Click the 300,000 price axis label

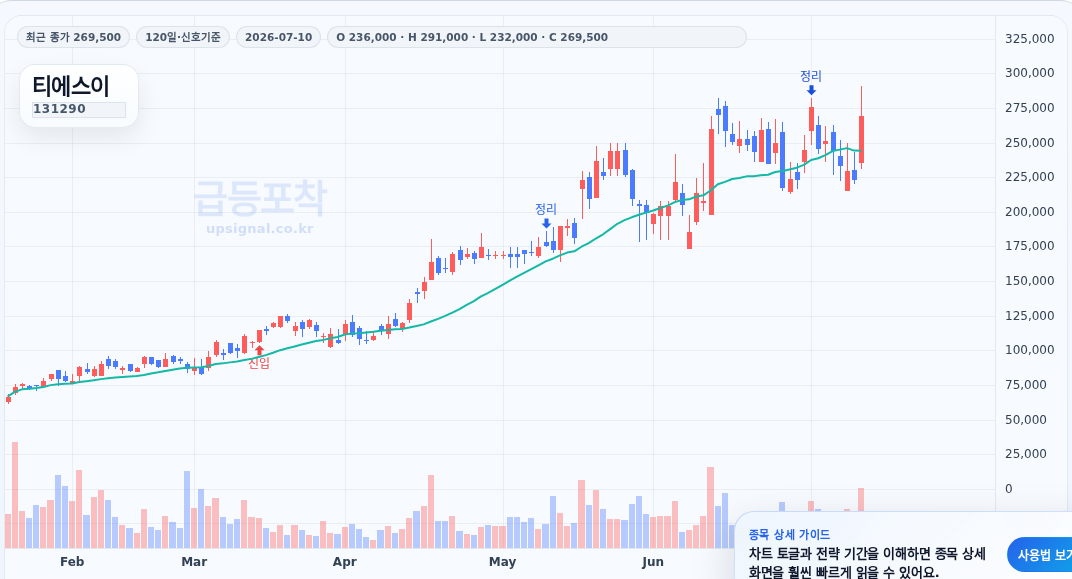[1030, 72]
